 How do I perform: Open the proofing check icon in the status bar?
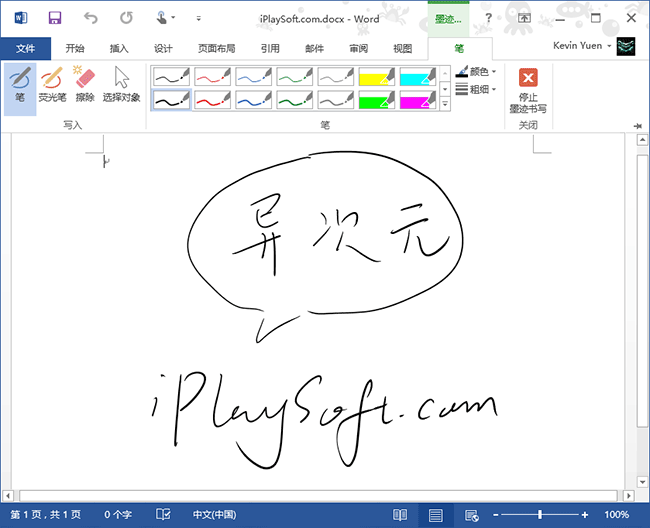click(163, 514)
